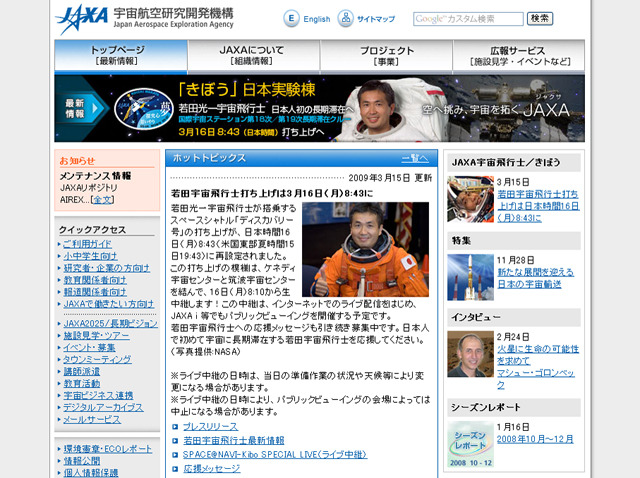This screenshot has height=478, width=640.
Task: Open 小中学生向け quick access link
Action: pyautogui.click(x=90, y=256)
